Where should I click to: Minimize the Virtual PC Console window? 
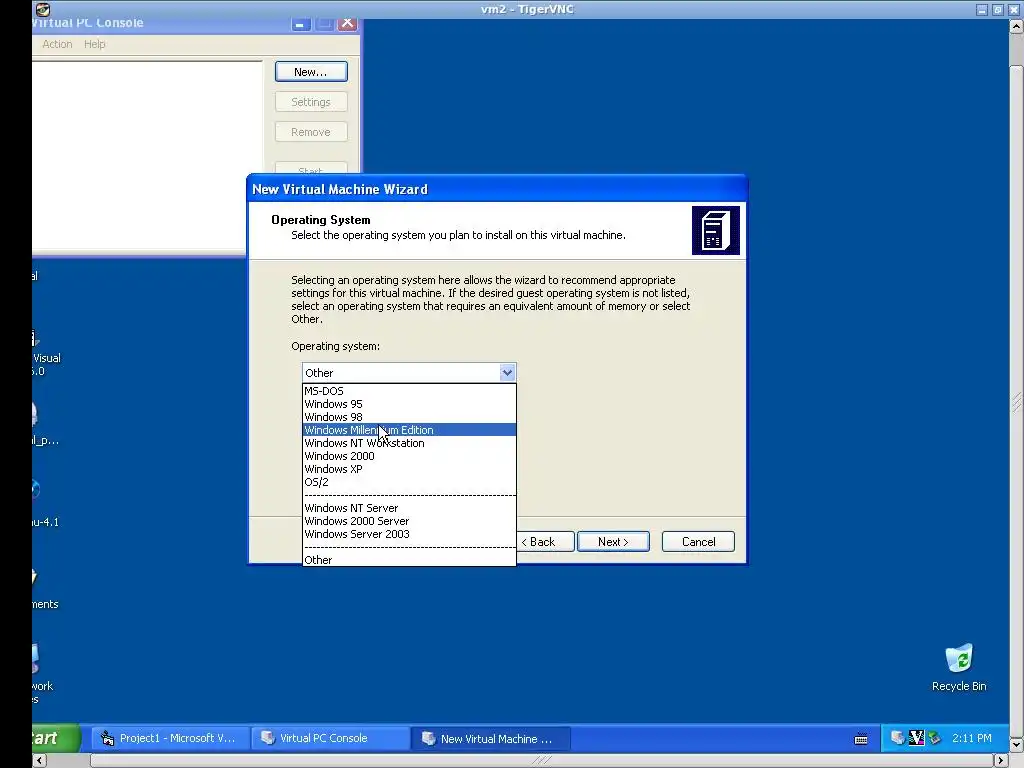(x=300, y=24)
